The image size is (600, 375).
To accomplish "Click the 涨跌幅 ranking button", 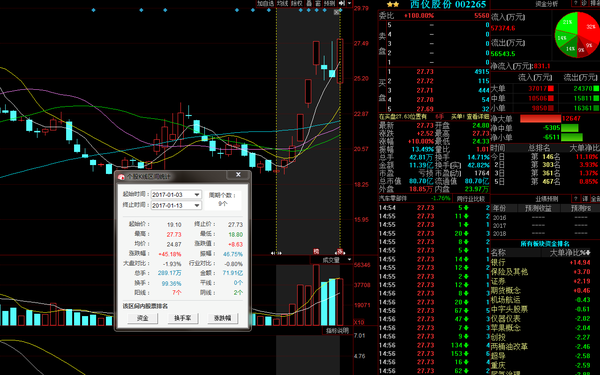I will 222,318.
